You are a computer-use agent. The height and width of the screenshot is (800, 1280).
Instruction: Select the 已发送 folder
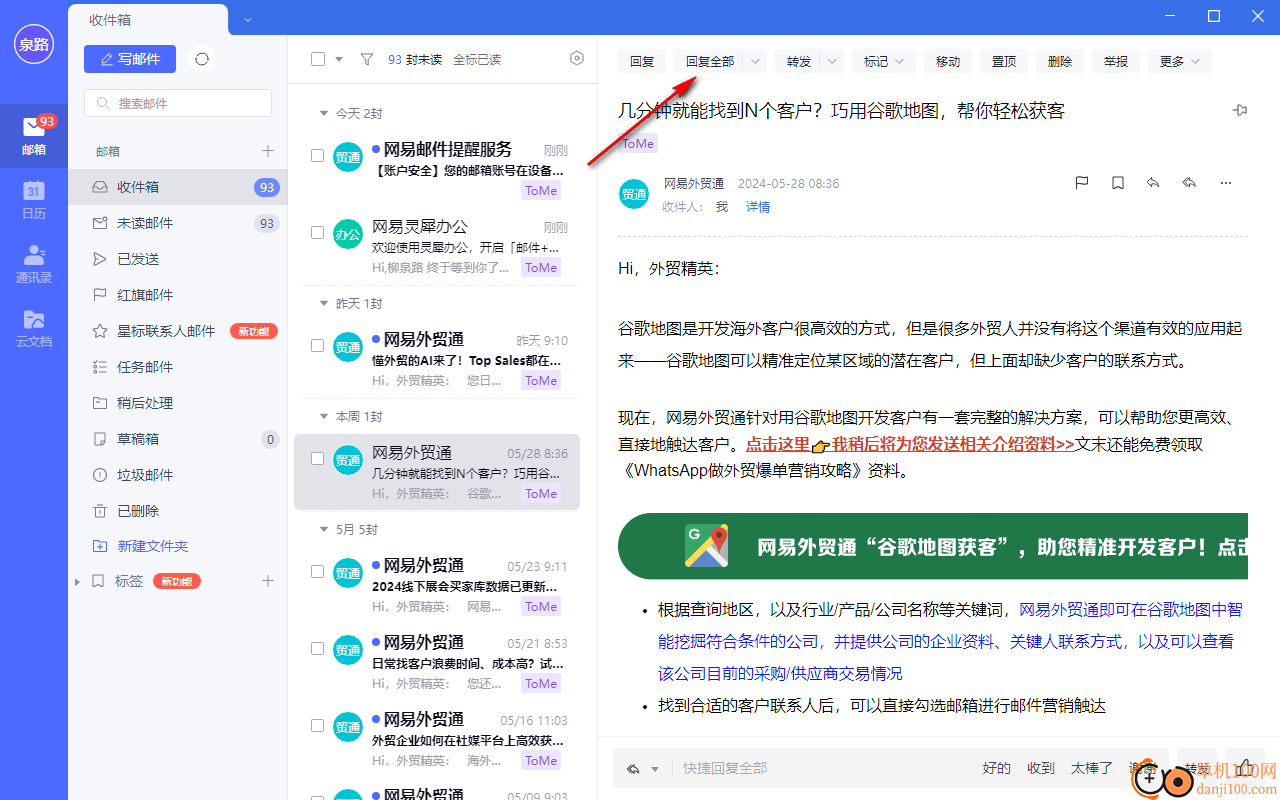(178, 259)
